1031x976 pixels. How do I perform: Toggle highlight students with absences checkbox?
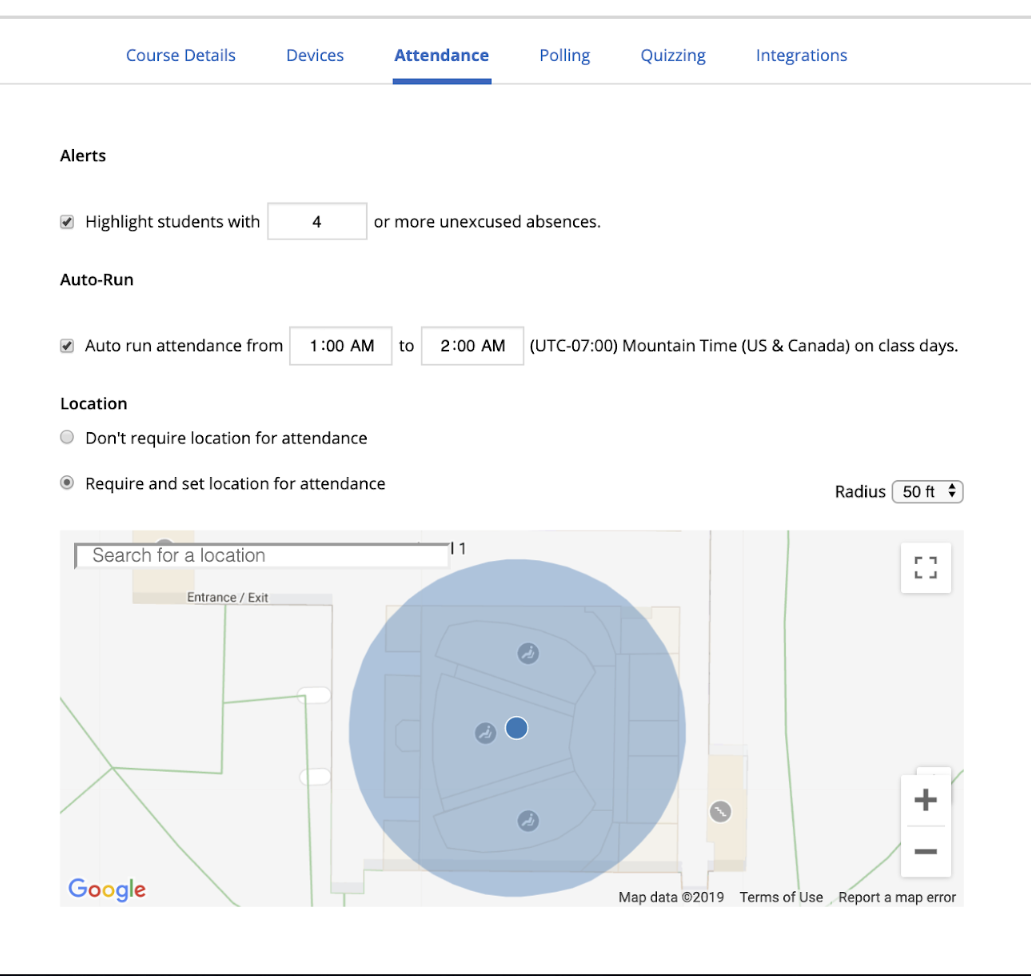(x=67, y=222)
